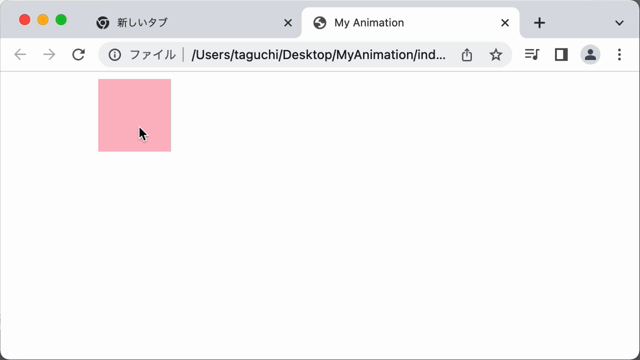Open the share icon in address bar

[467, 54]
